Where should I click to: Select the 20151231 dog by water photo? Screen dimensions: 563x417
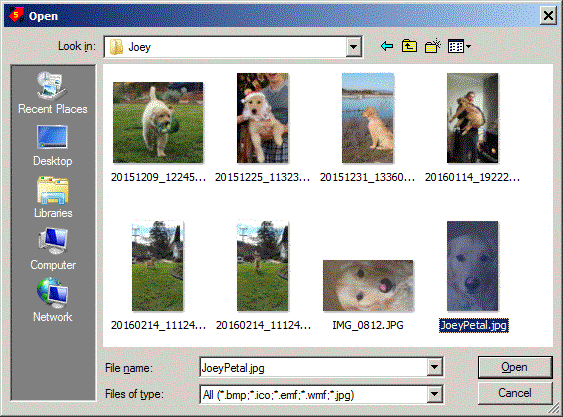click(x=368, y=118)
